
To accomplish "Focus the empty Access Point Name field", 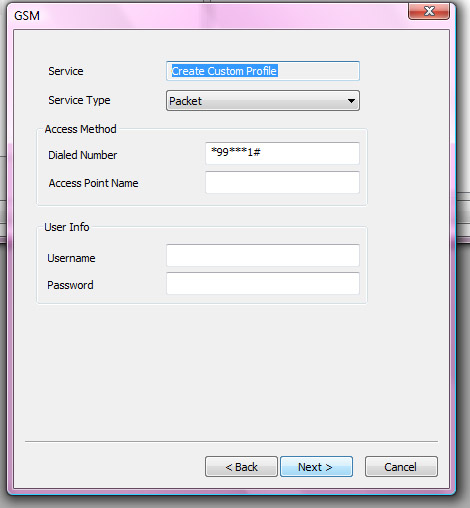I will [x=282, y=182].
